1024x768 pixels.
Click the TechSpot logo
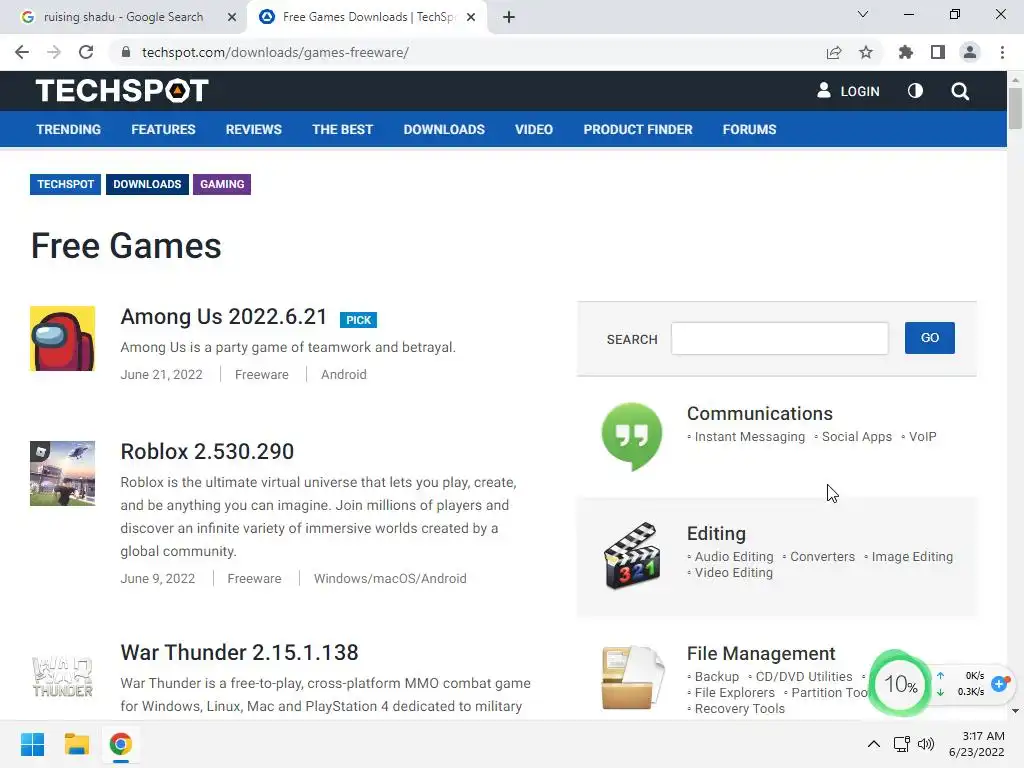pyautogui.click(x=122, y=91)
